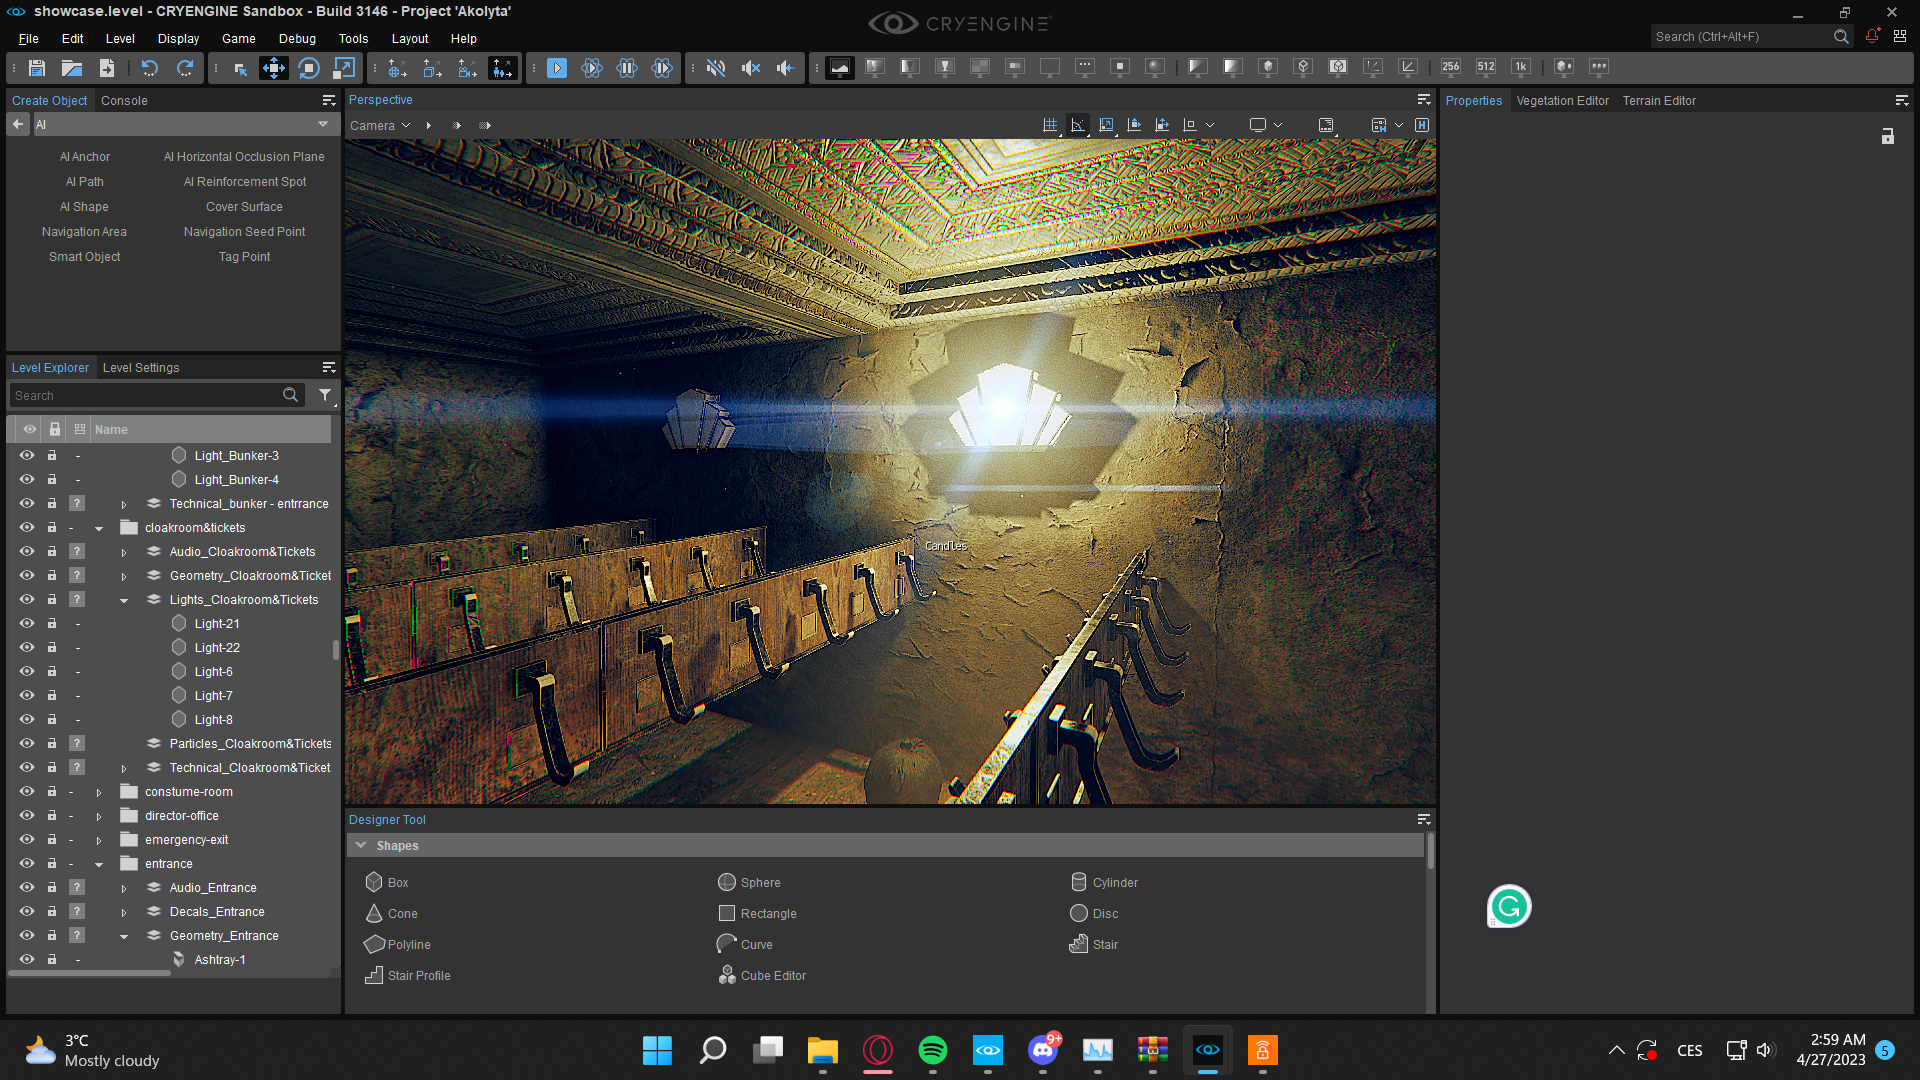The image size is (1920, 1080).
Task: Open the AI category dropdown
Action: pos(322,124)
